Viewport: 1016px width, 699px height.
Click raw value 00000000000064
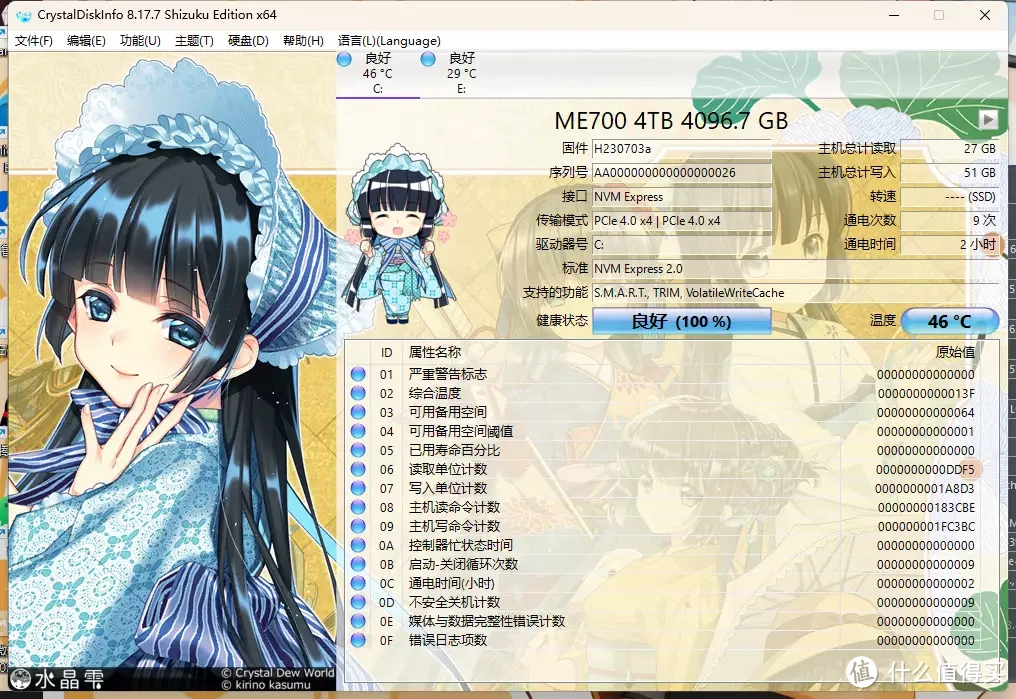pyautogui.click(x=926, y=412)
